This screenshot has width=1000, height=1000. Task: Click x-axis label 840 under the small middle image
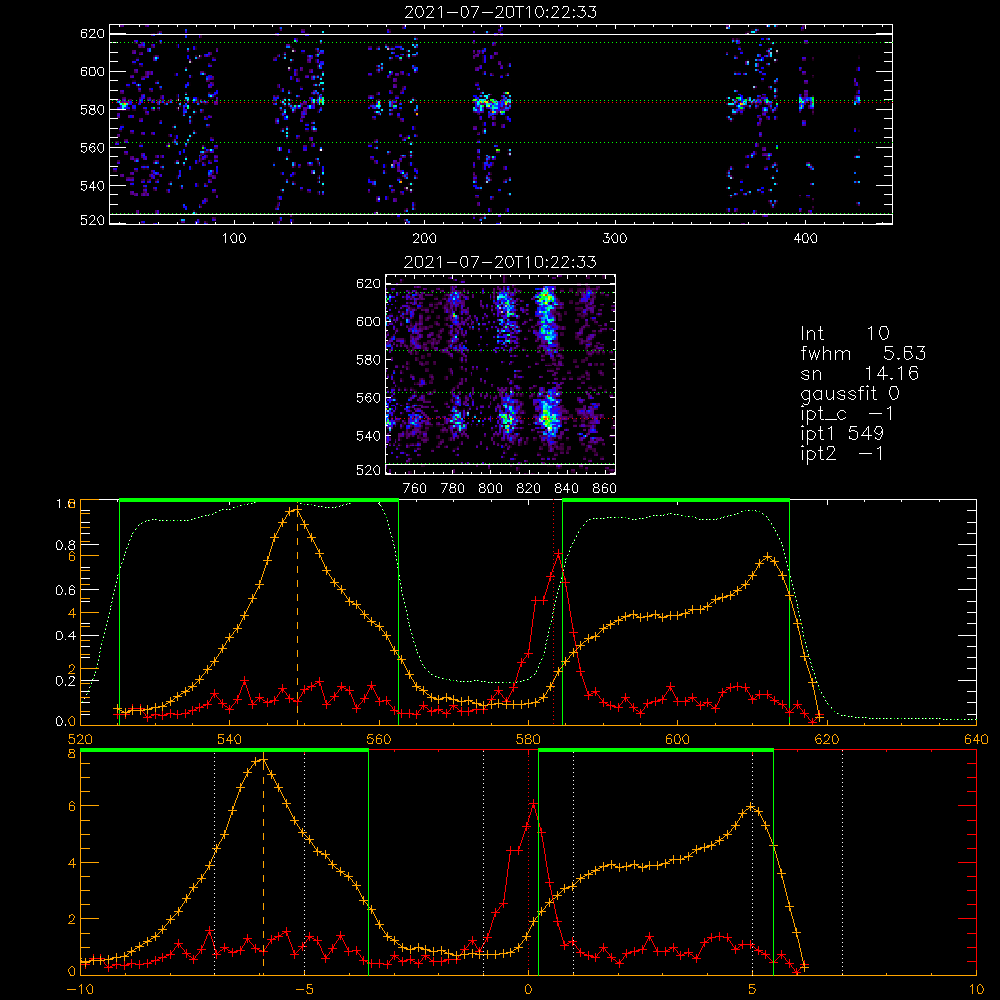point(566,489)
